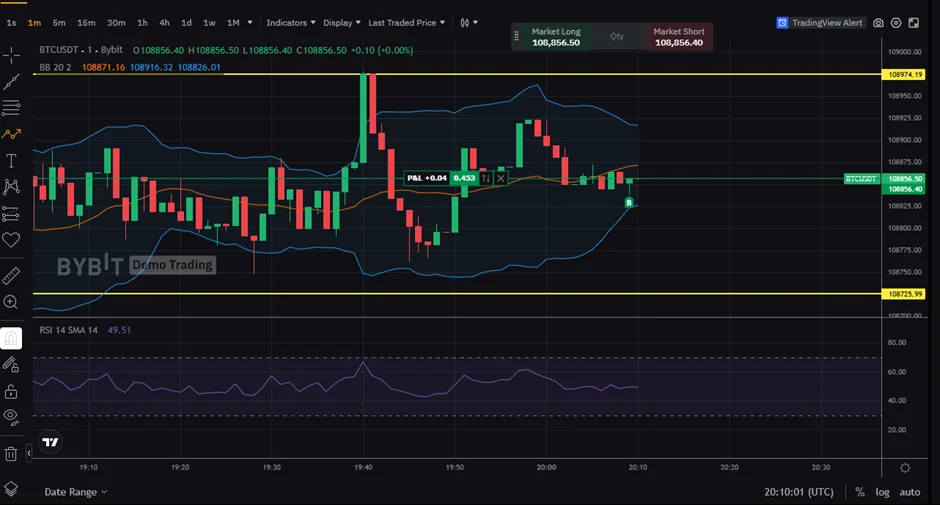Switch to the 1s timeframe
This screenshot has width=940, height=505.
11,23
